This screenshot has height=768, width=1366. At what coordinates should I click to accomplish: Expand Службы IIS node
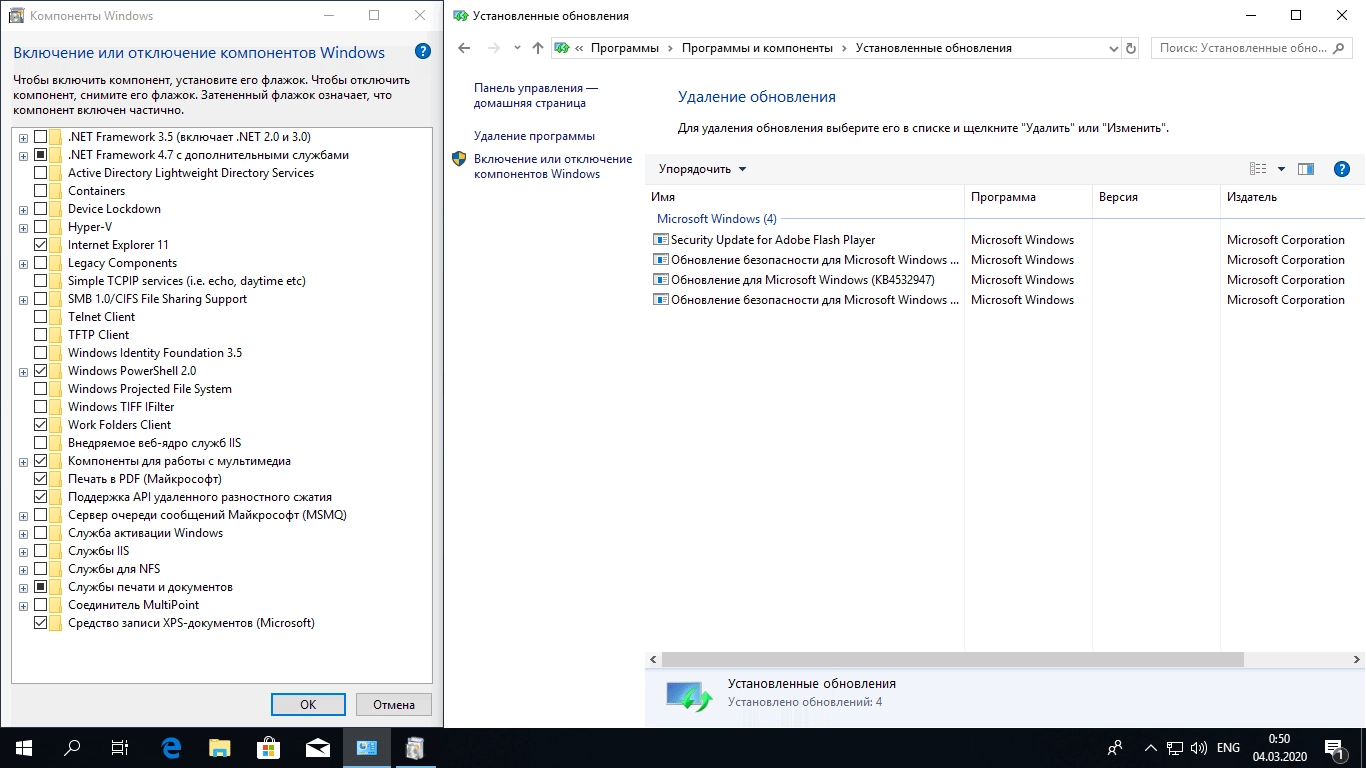pos(23,551)
